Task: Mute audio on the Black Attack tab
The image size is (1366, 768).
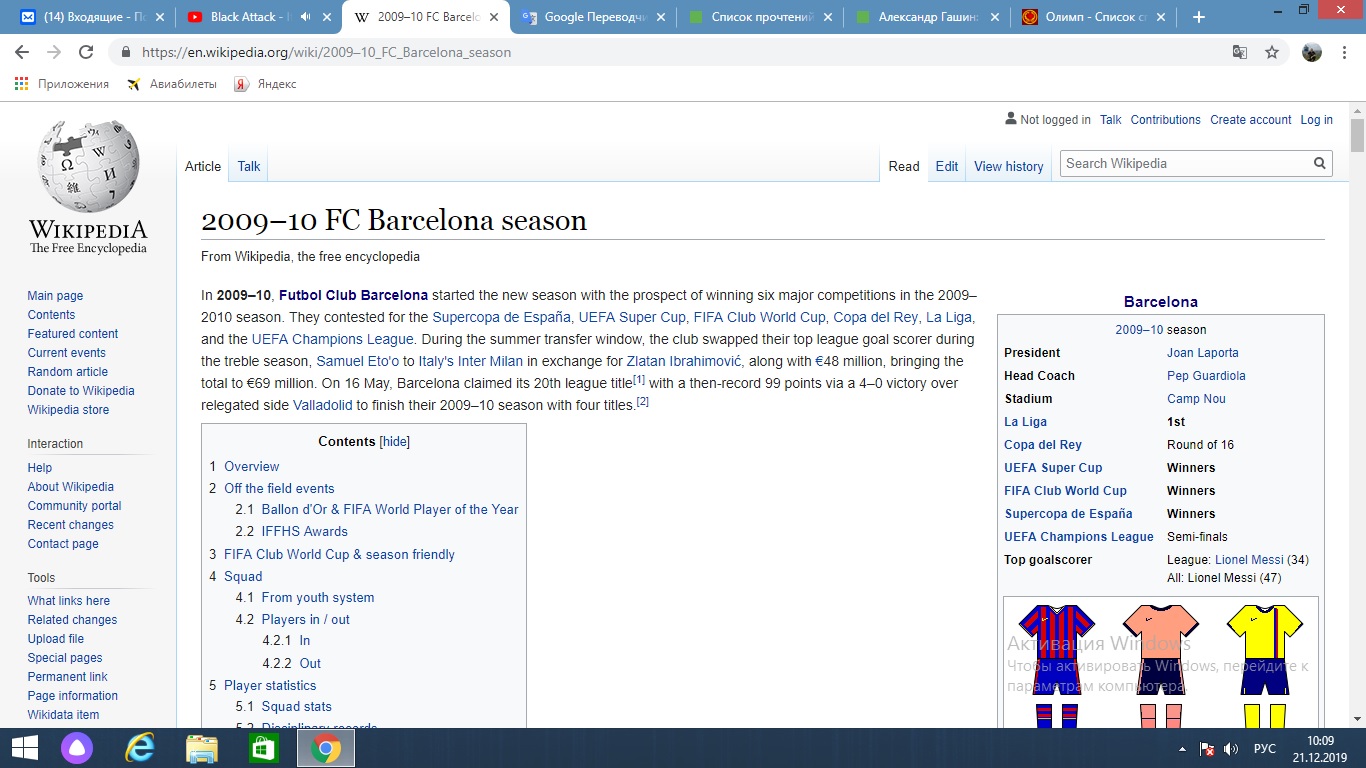Action: 305,17
